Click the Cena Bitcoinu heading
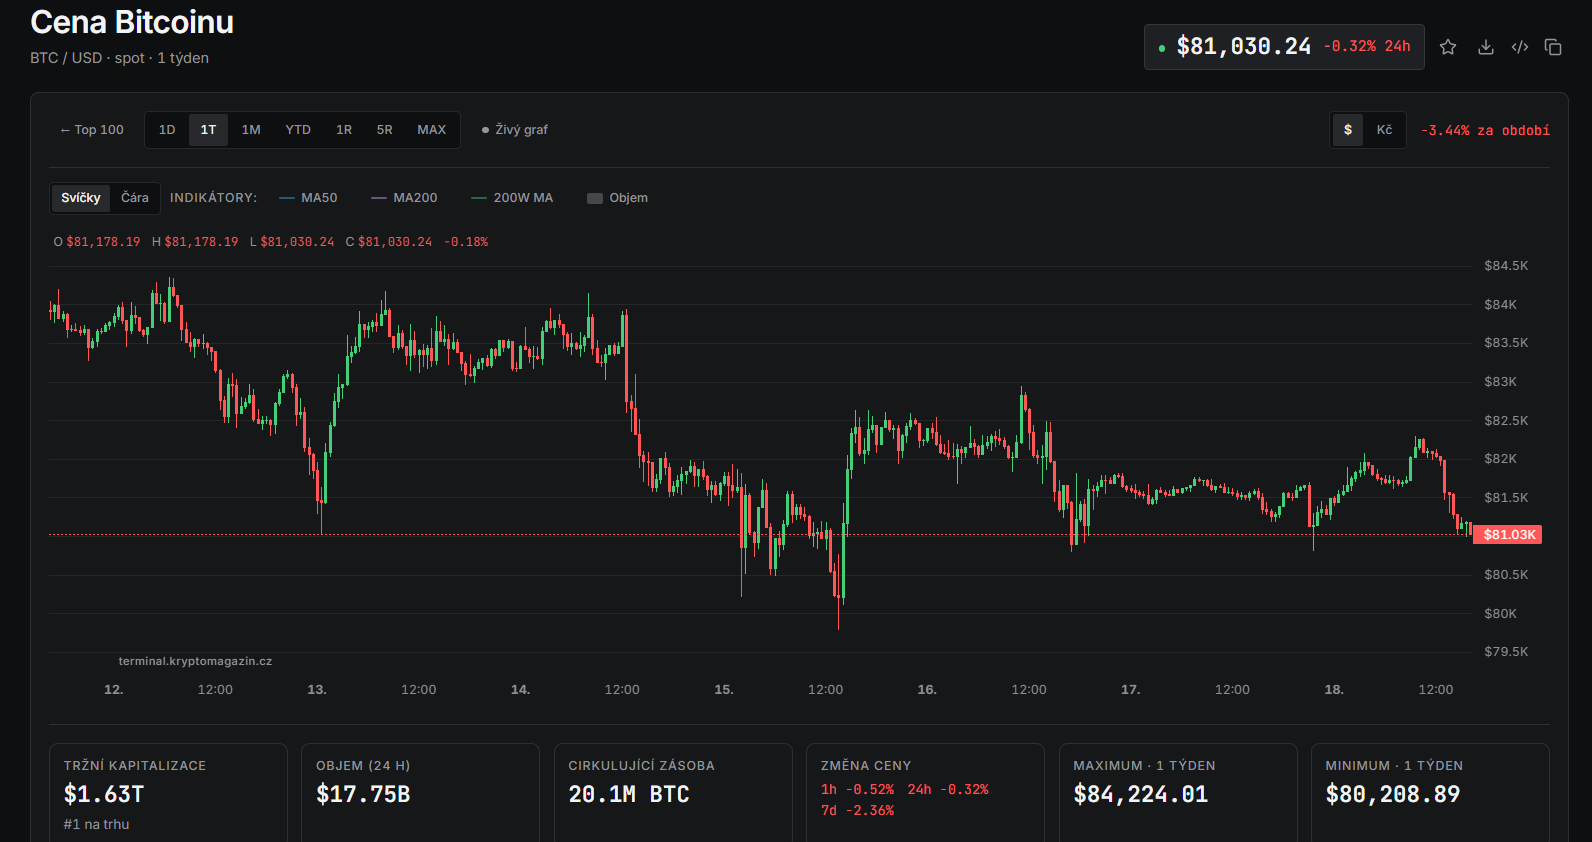 click(x=132, y=22)
